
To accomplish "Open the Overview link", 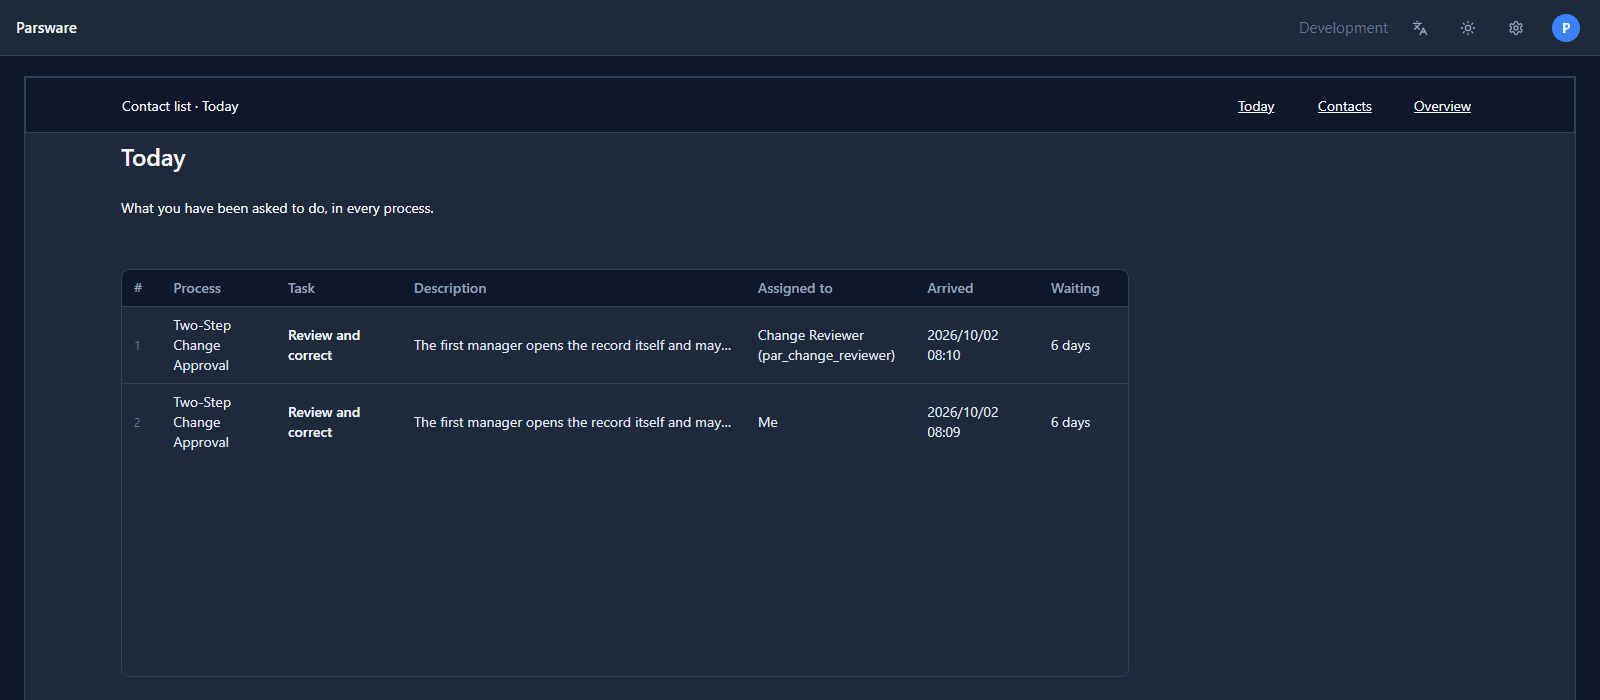I will 1442,106.
